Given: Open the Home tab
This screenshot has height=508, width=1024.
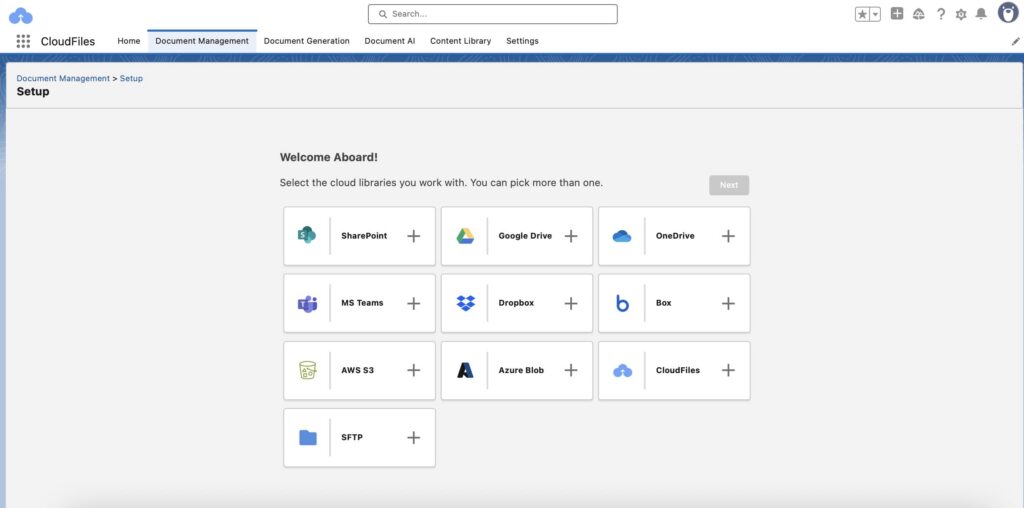Looking at the screenshot, I should point(129,41).
